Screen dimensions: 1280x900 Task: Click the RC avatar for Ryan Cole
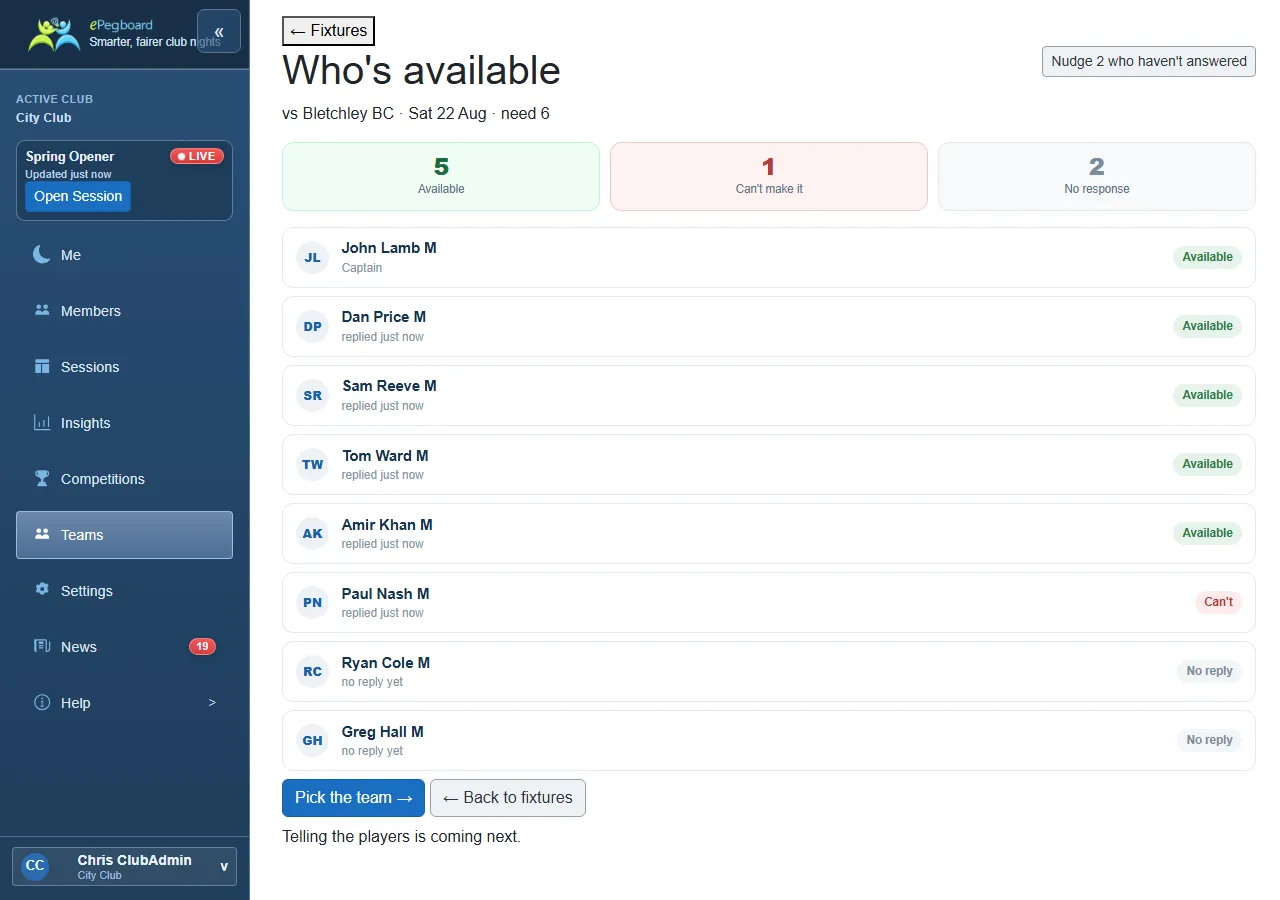tap(313, 671)
